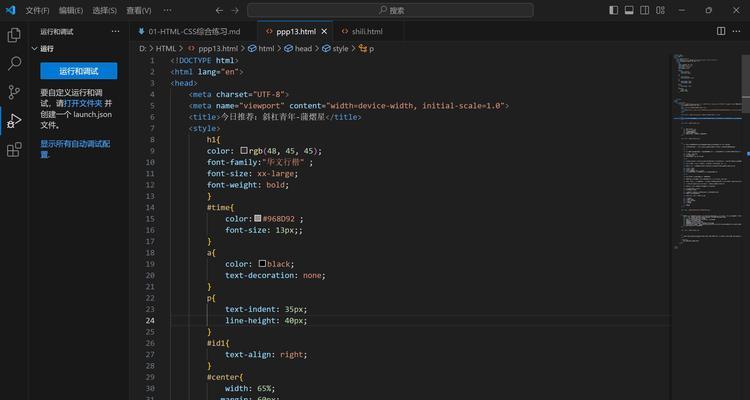Screen dimensions: 750x400
Task: Click the 搜索 command center box
Action: [390, 10]
